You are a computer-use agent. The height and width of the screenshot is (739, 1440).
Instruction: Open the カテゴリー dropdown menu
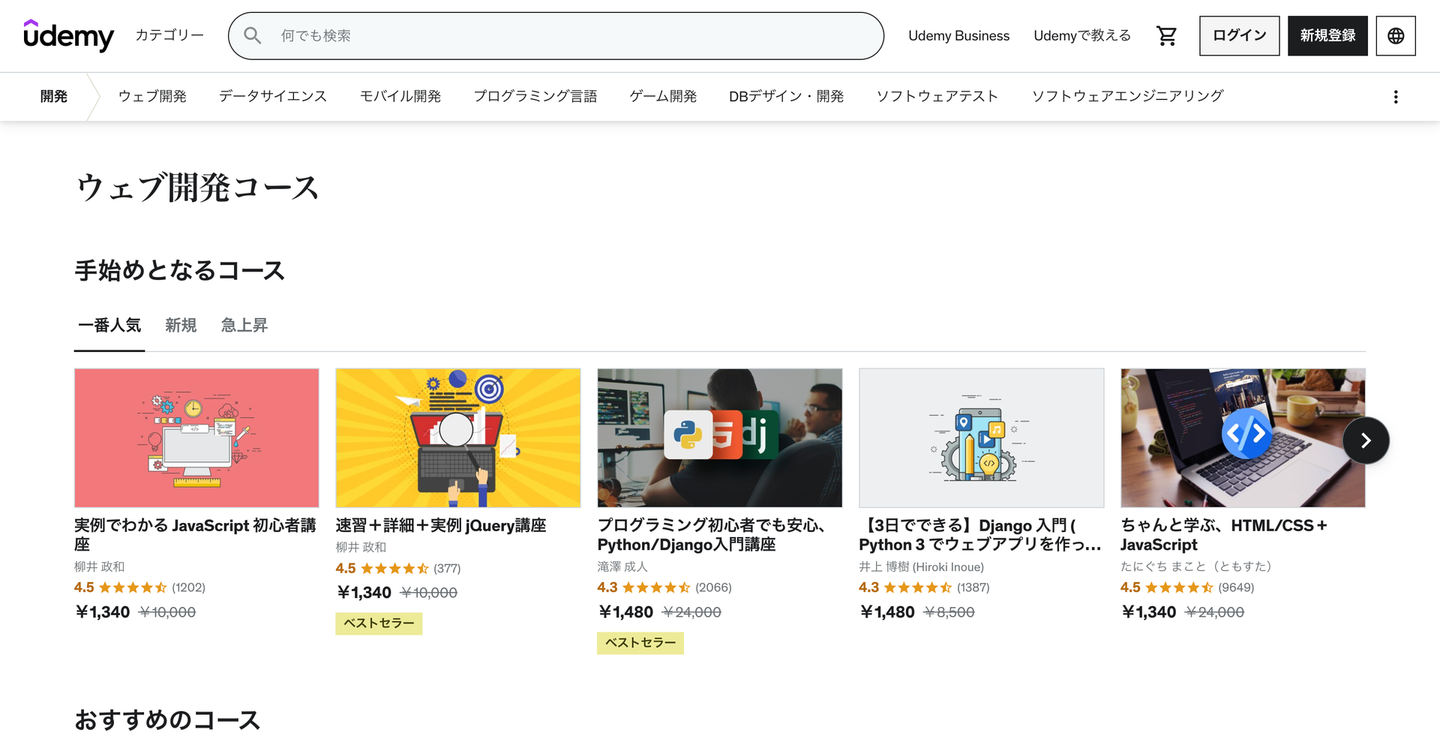click(169, 36)
